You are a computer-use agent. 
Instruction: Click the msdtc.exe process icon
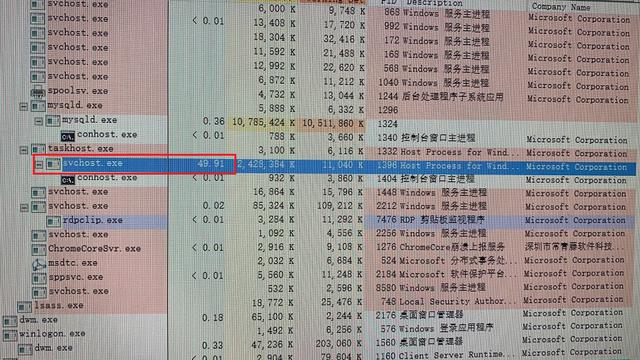tap(39, 264)
